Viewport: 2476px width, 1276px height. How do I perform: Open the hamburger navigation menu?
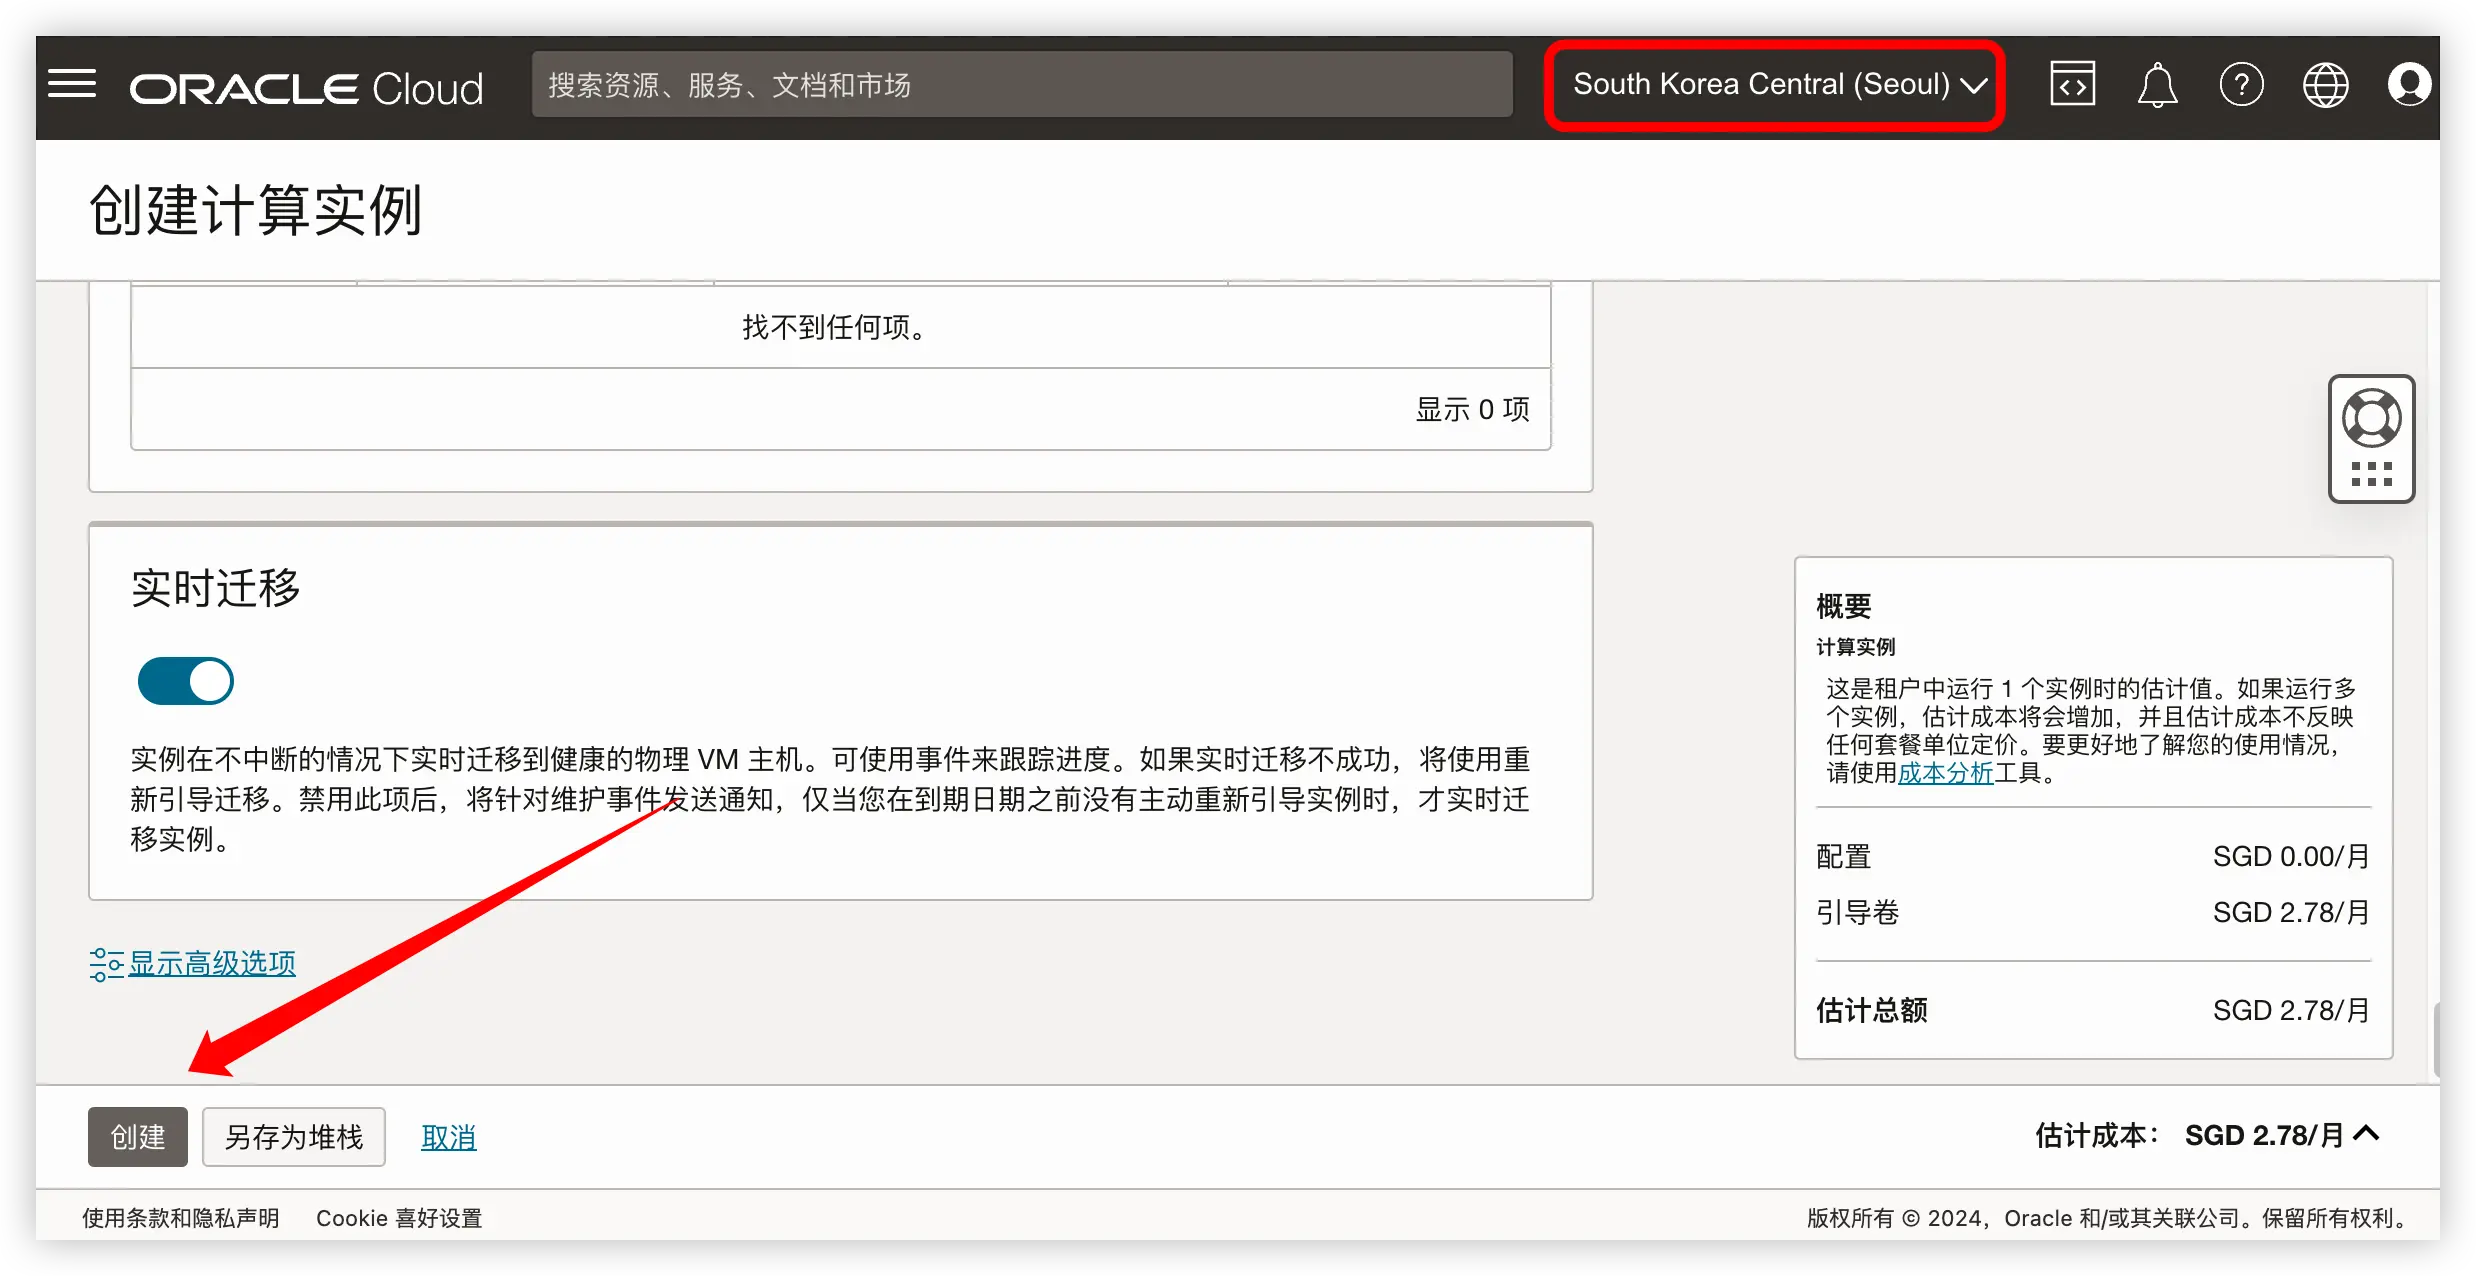[x=72, y=85]
